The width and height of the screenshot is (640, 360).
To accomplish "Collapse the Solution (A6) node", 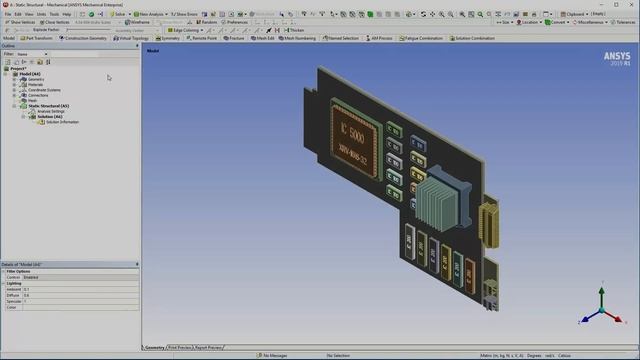I will [x=23, y=116].
